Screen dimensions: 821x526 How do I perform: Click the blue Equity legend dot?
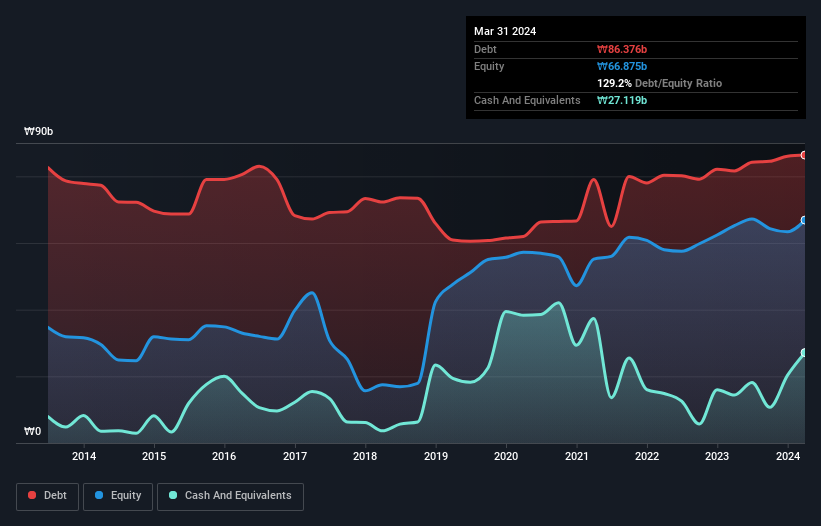click(99, 495)
